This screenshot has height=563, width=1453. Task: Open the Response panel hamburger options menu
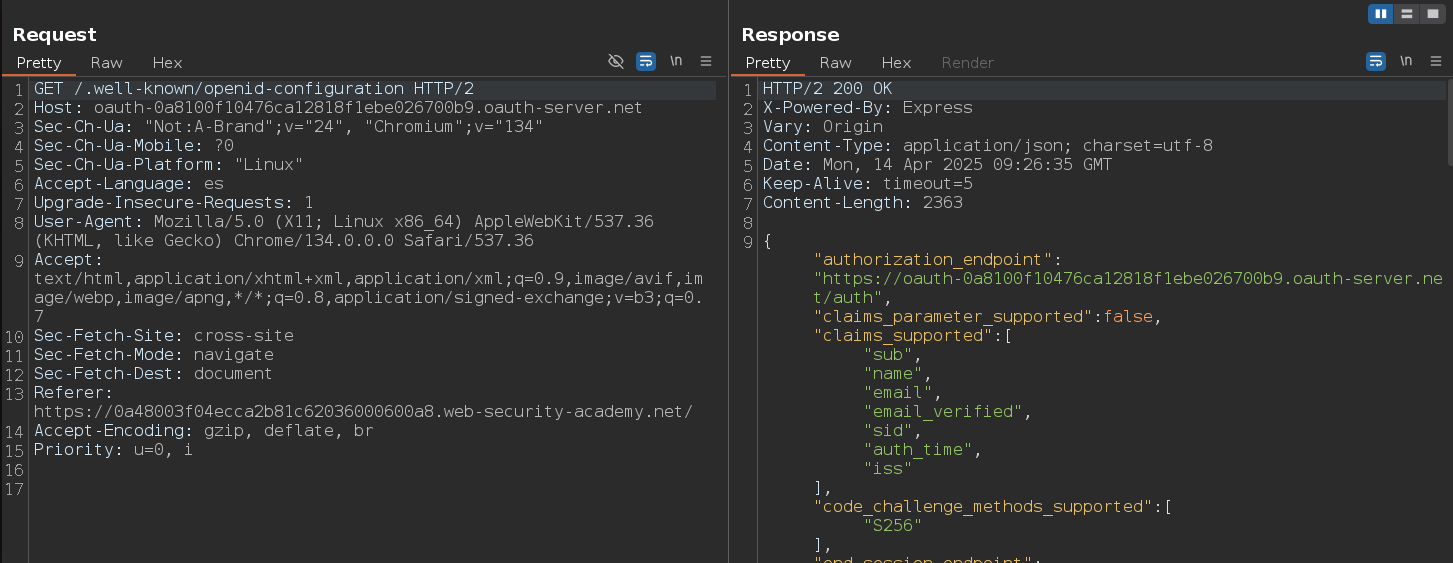(x=1436, y=62)
